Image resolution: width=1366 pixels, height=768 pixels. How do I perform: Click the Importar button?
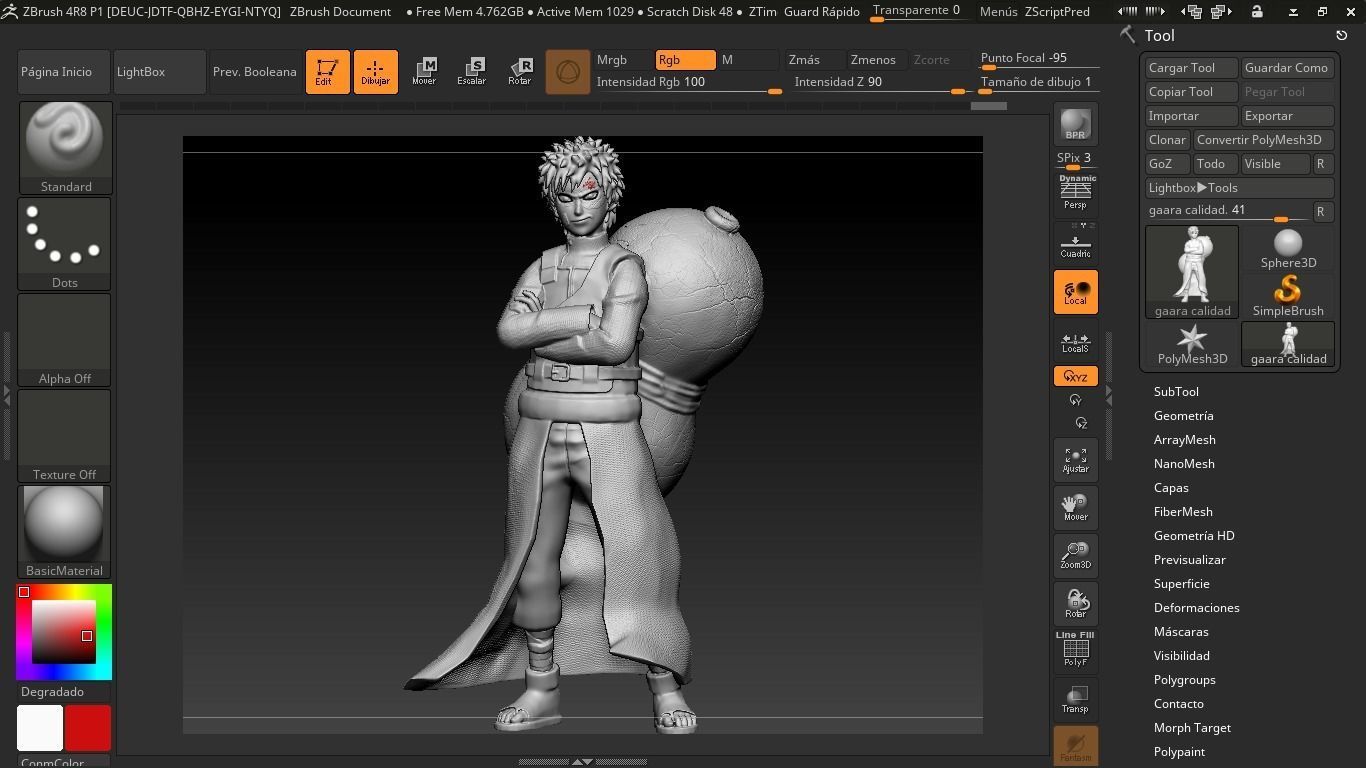point(1192,116)
